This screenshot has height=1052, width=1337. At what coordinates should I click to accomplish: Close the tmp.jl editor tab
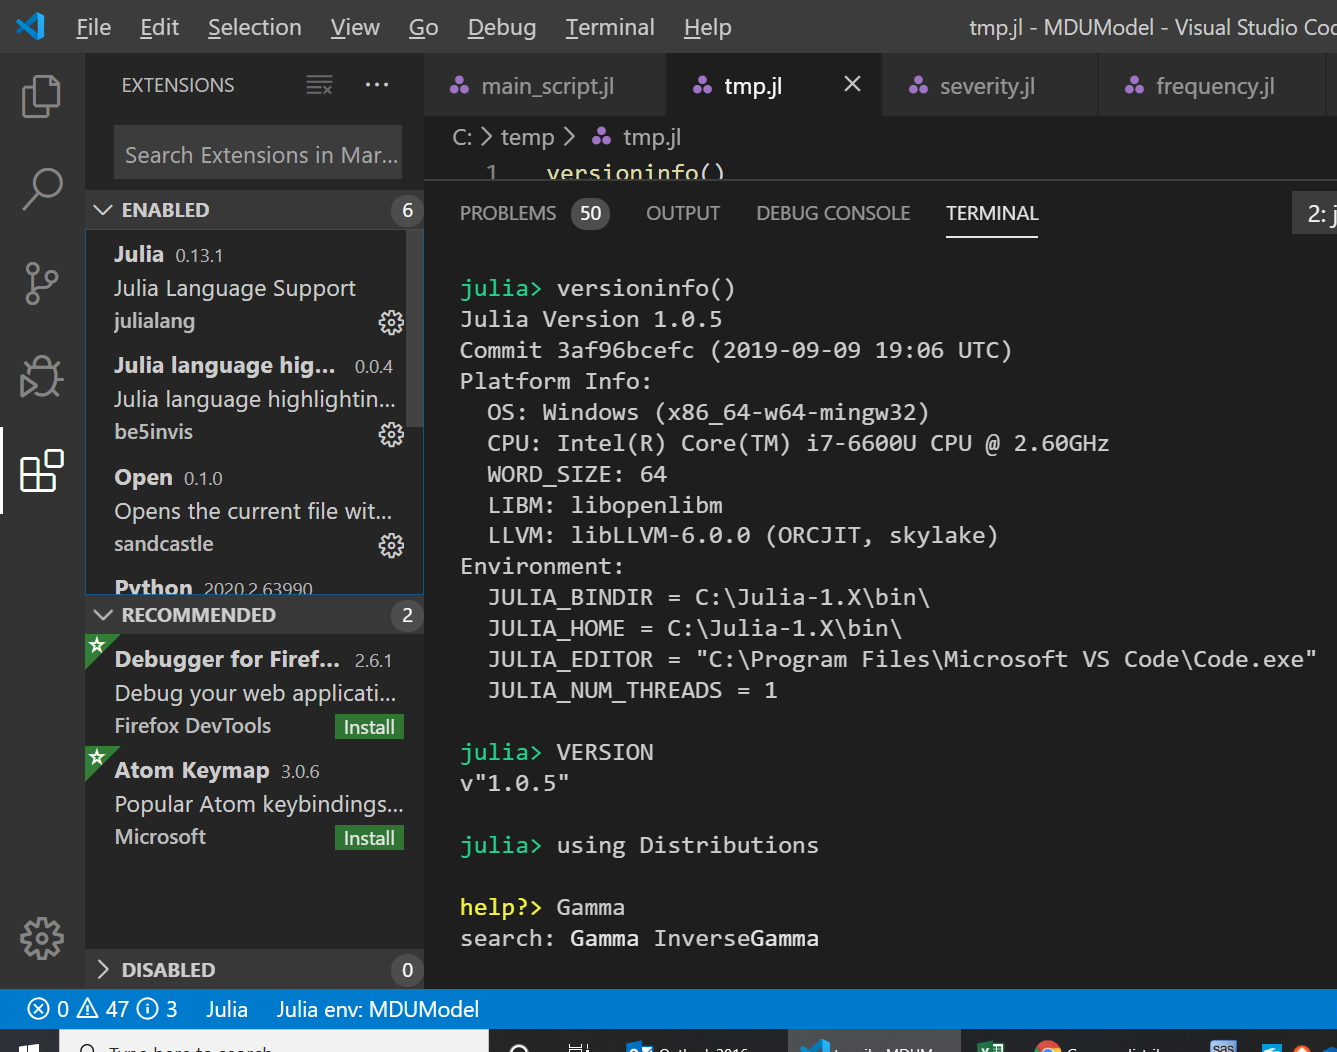[852, 84]
